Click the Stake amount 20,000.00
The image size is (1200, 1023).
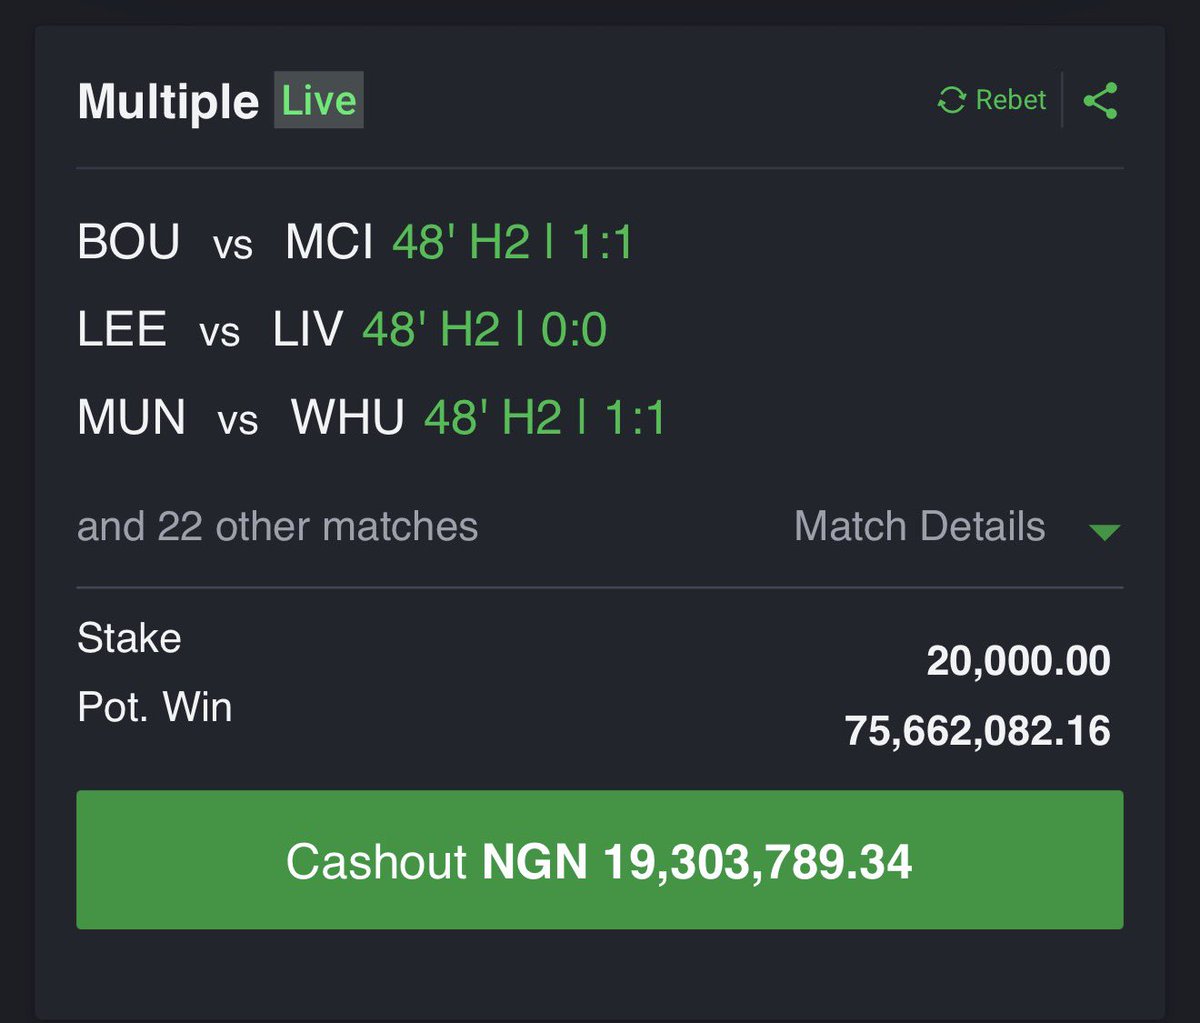tap(1018, 661)
